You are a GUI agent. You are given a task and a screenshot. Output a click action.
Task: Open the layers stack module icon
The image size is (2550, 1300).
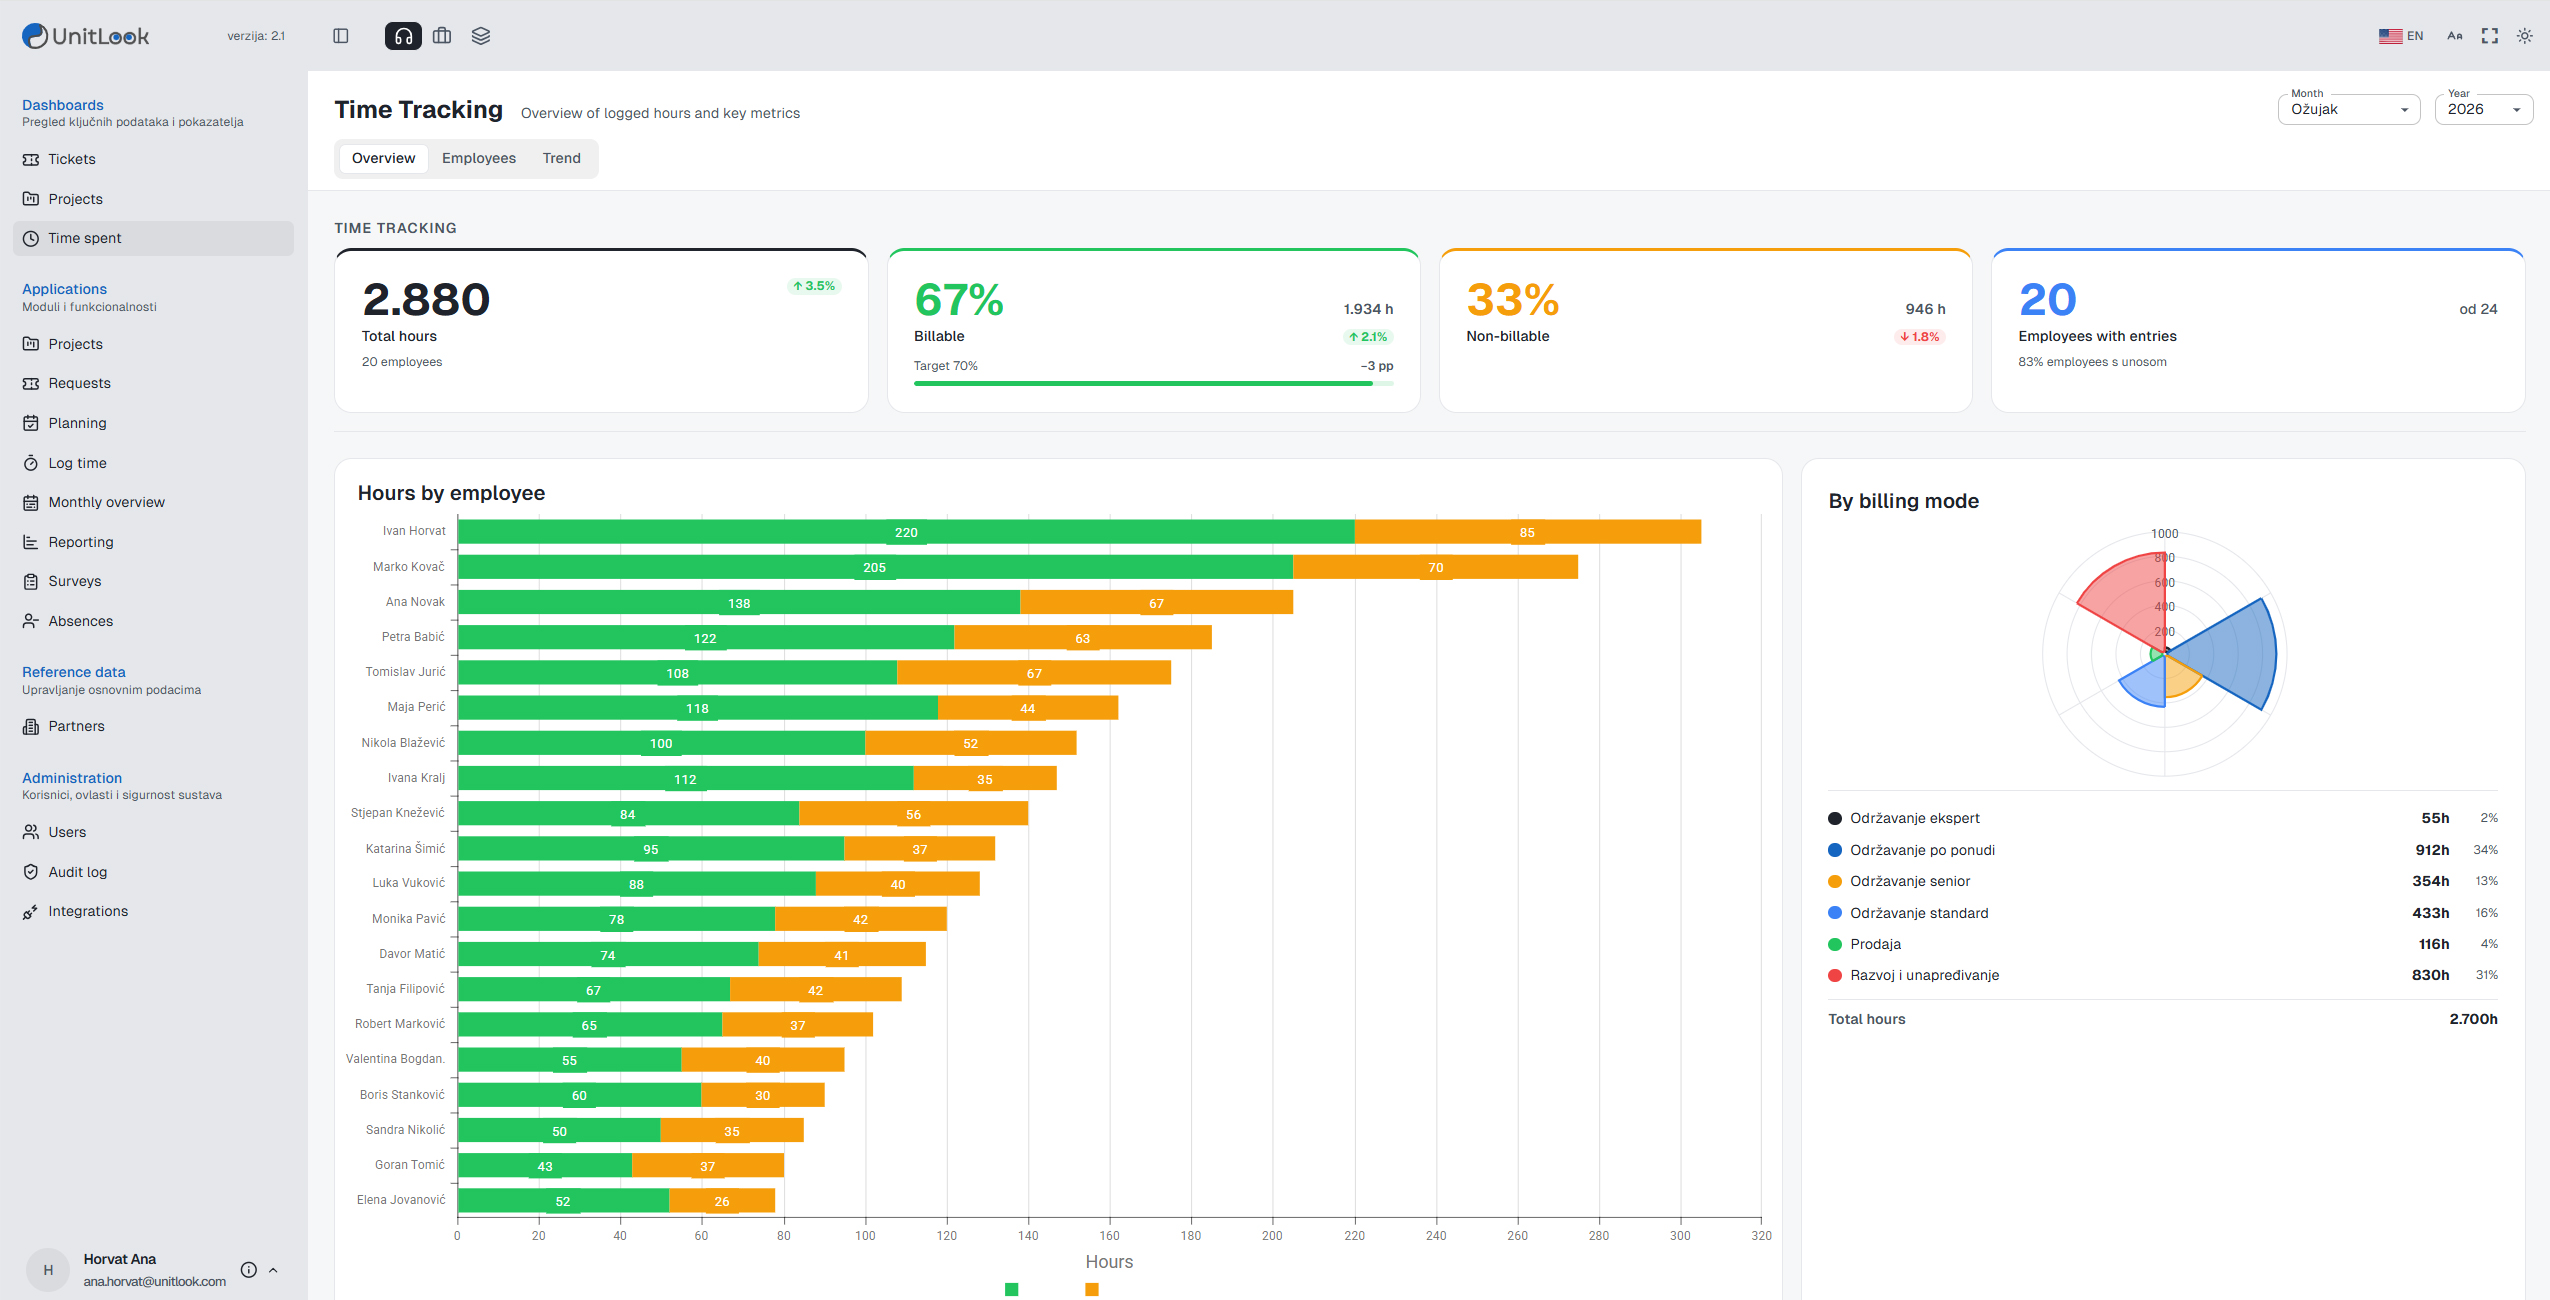(x=481, y=36)
